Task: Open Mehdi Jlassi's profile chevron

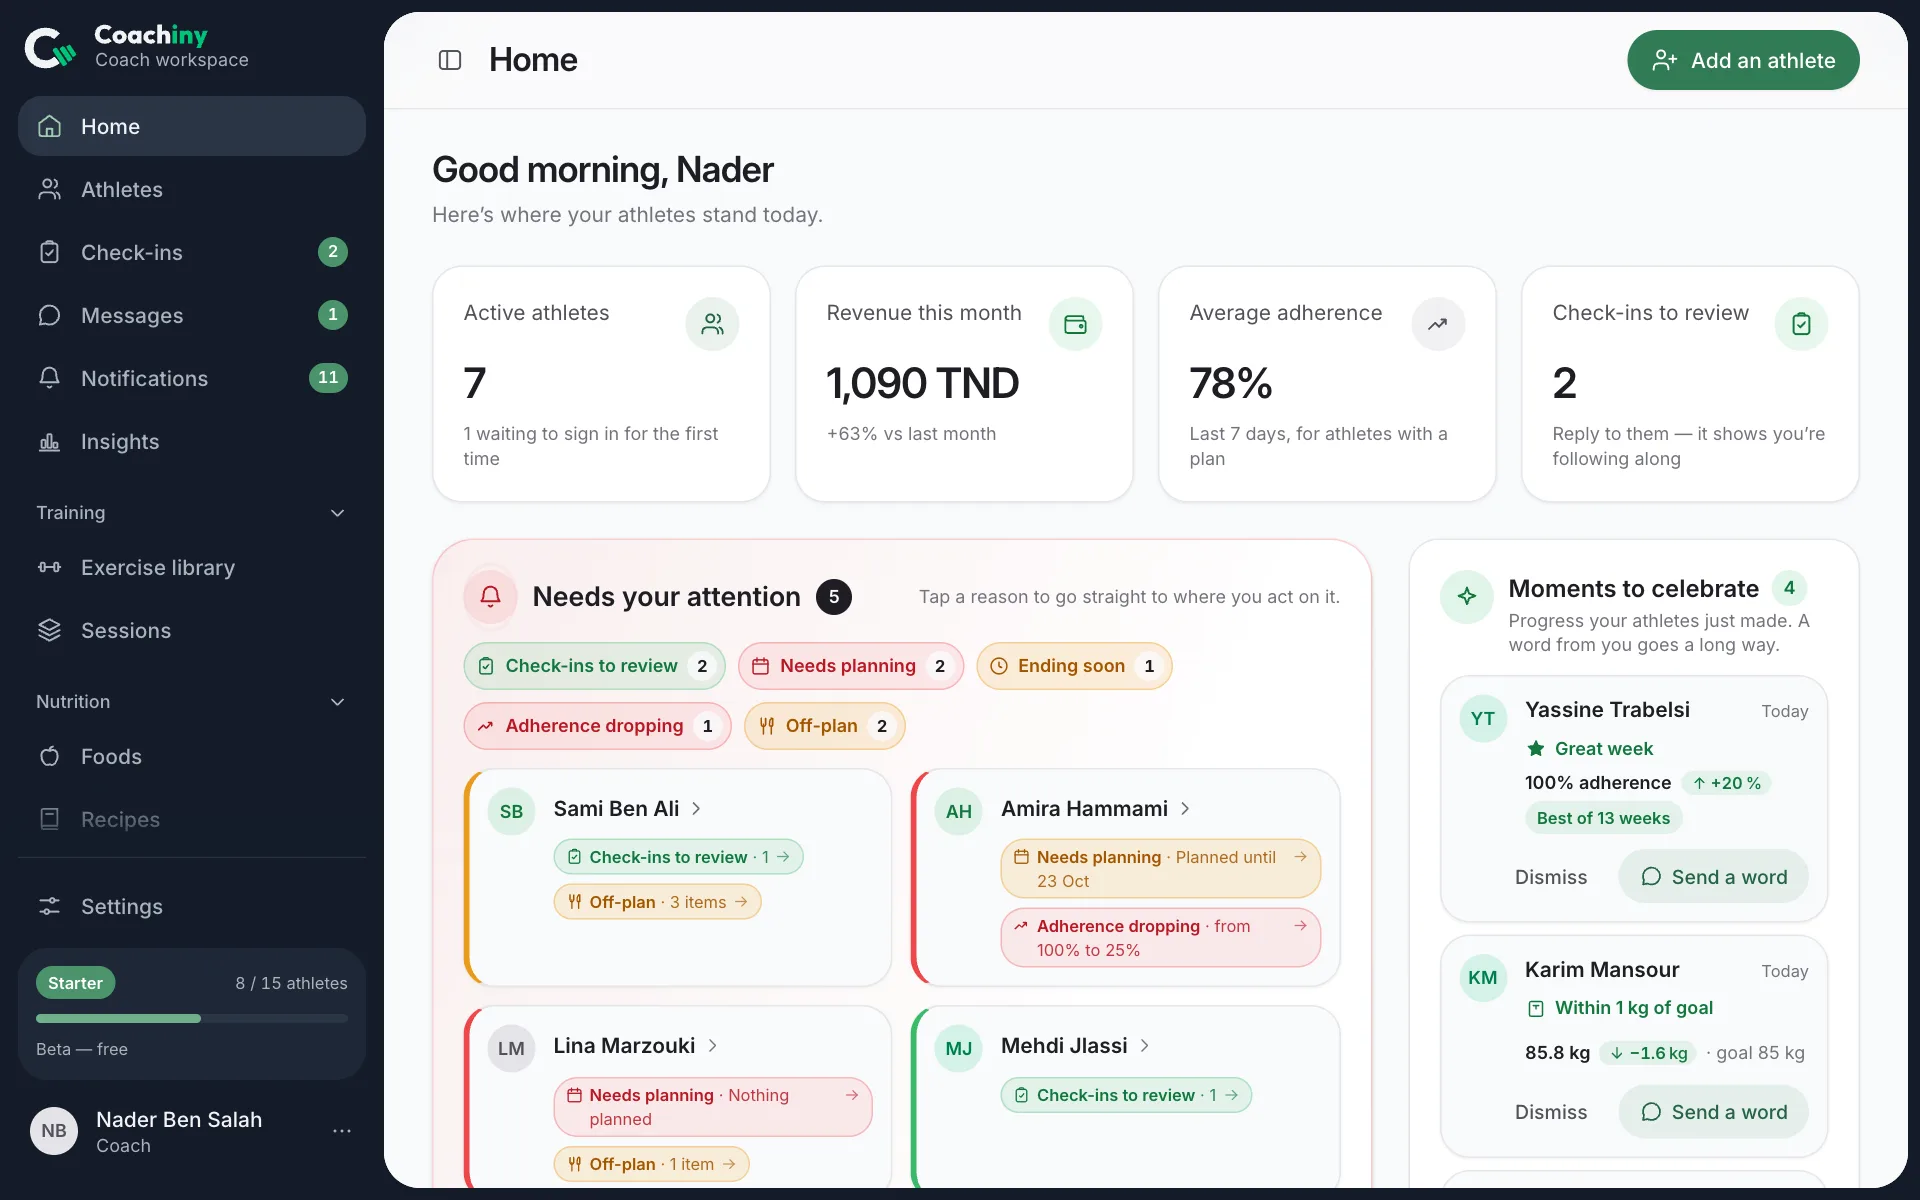Action: [x=1145, y=1046]
